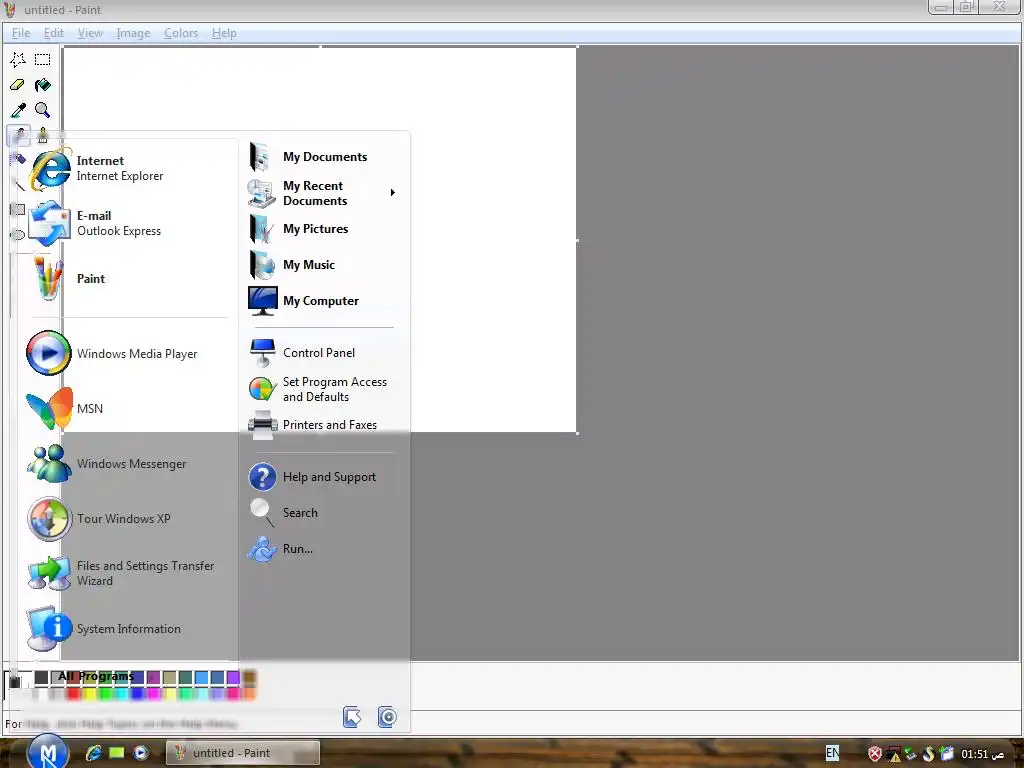
Task: Open System Information
Action: point(127,629)
